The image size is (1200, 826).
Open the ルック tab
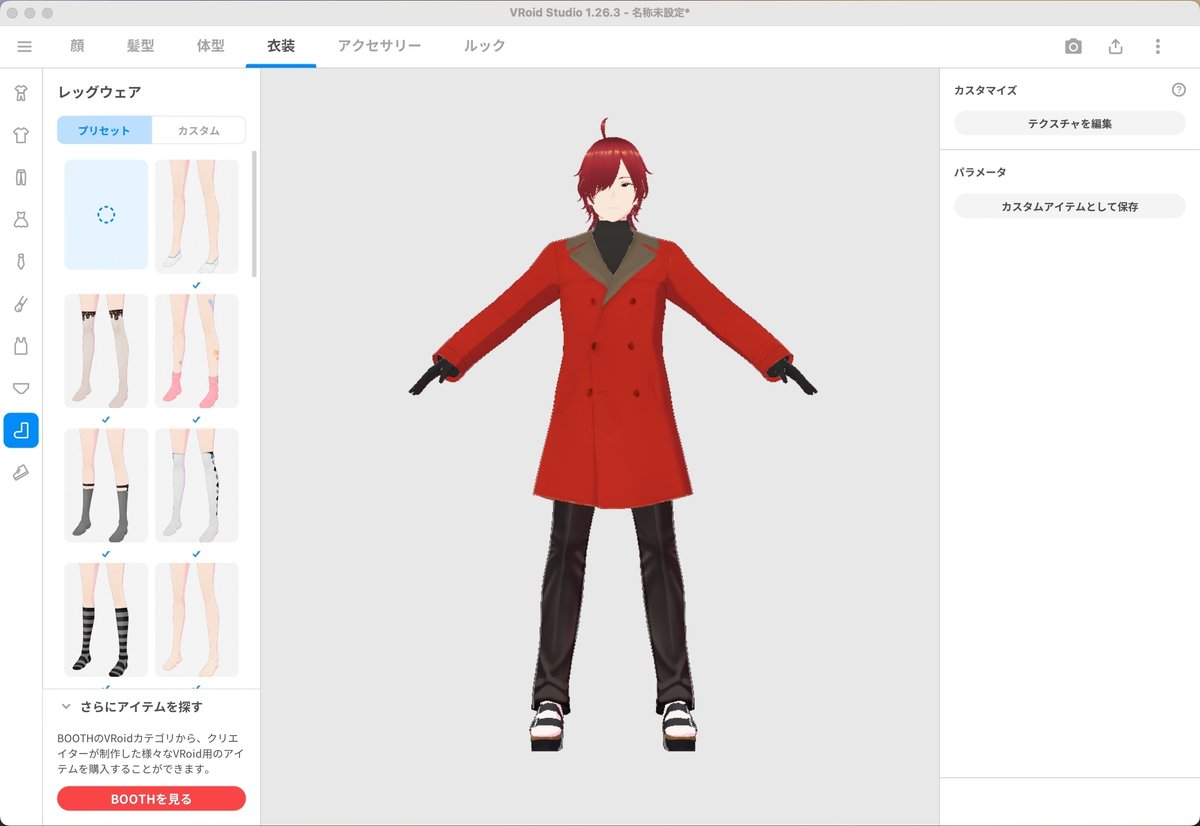[x=483, y=45]
